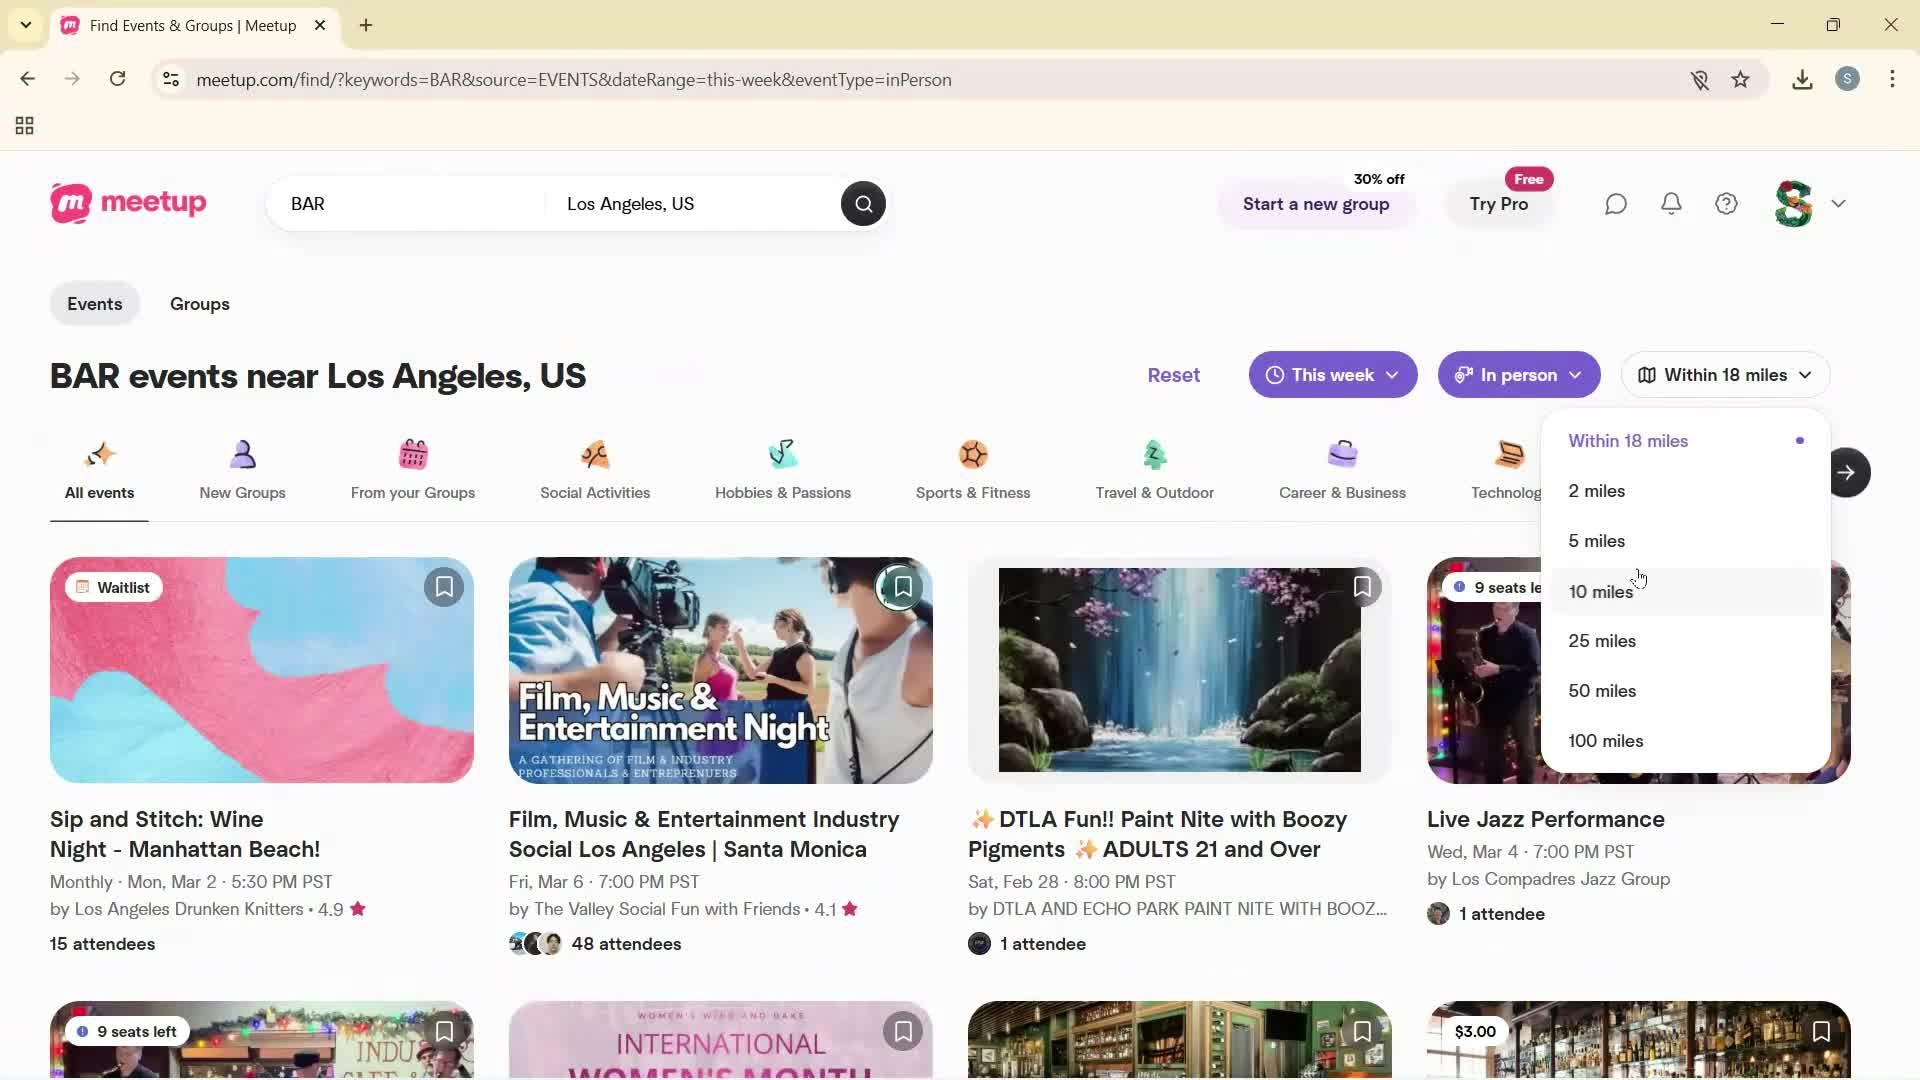Open Meetup messages chat icon

click(1616, 203)
